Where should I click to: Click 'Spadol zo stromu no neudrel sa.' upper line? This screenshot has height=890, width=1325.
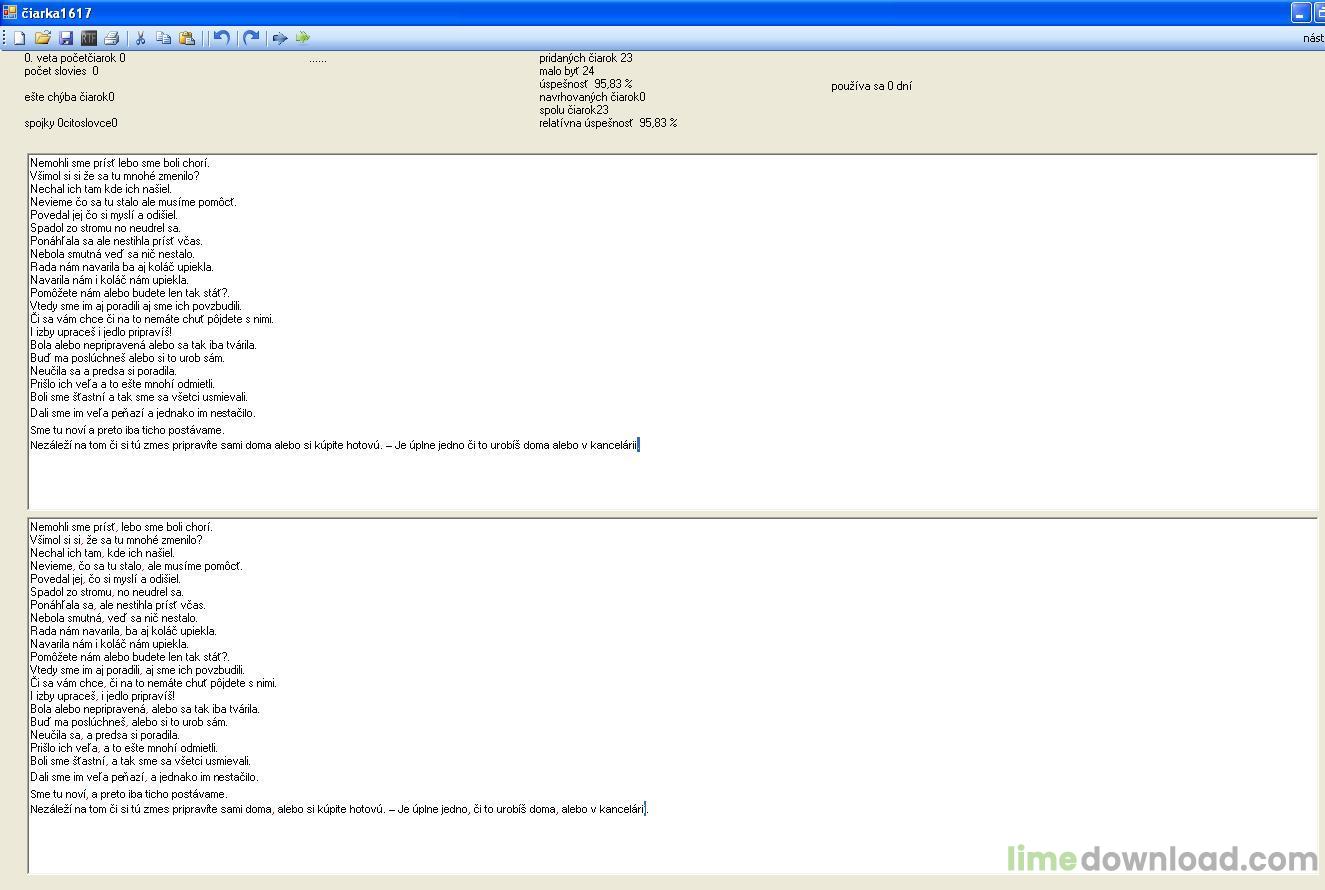click(x=105, y=228)
